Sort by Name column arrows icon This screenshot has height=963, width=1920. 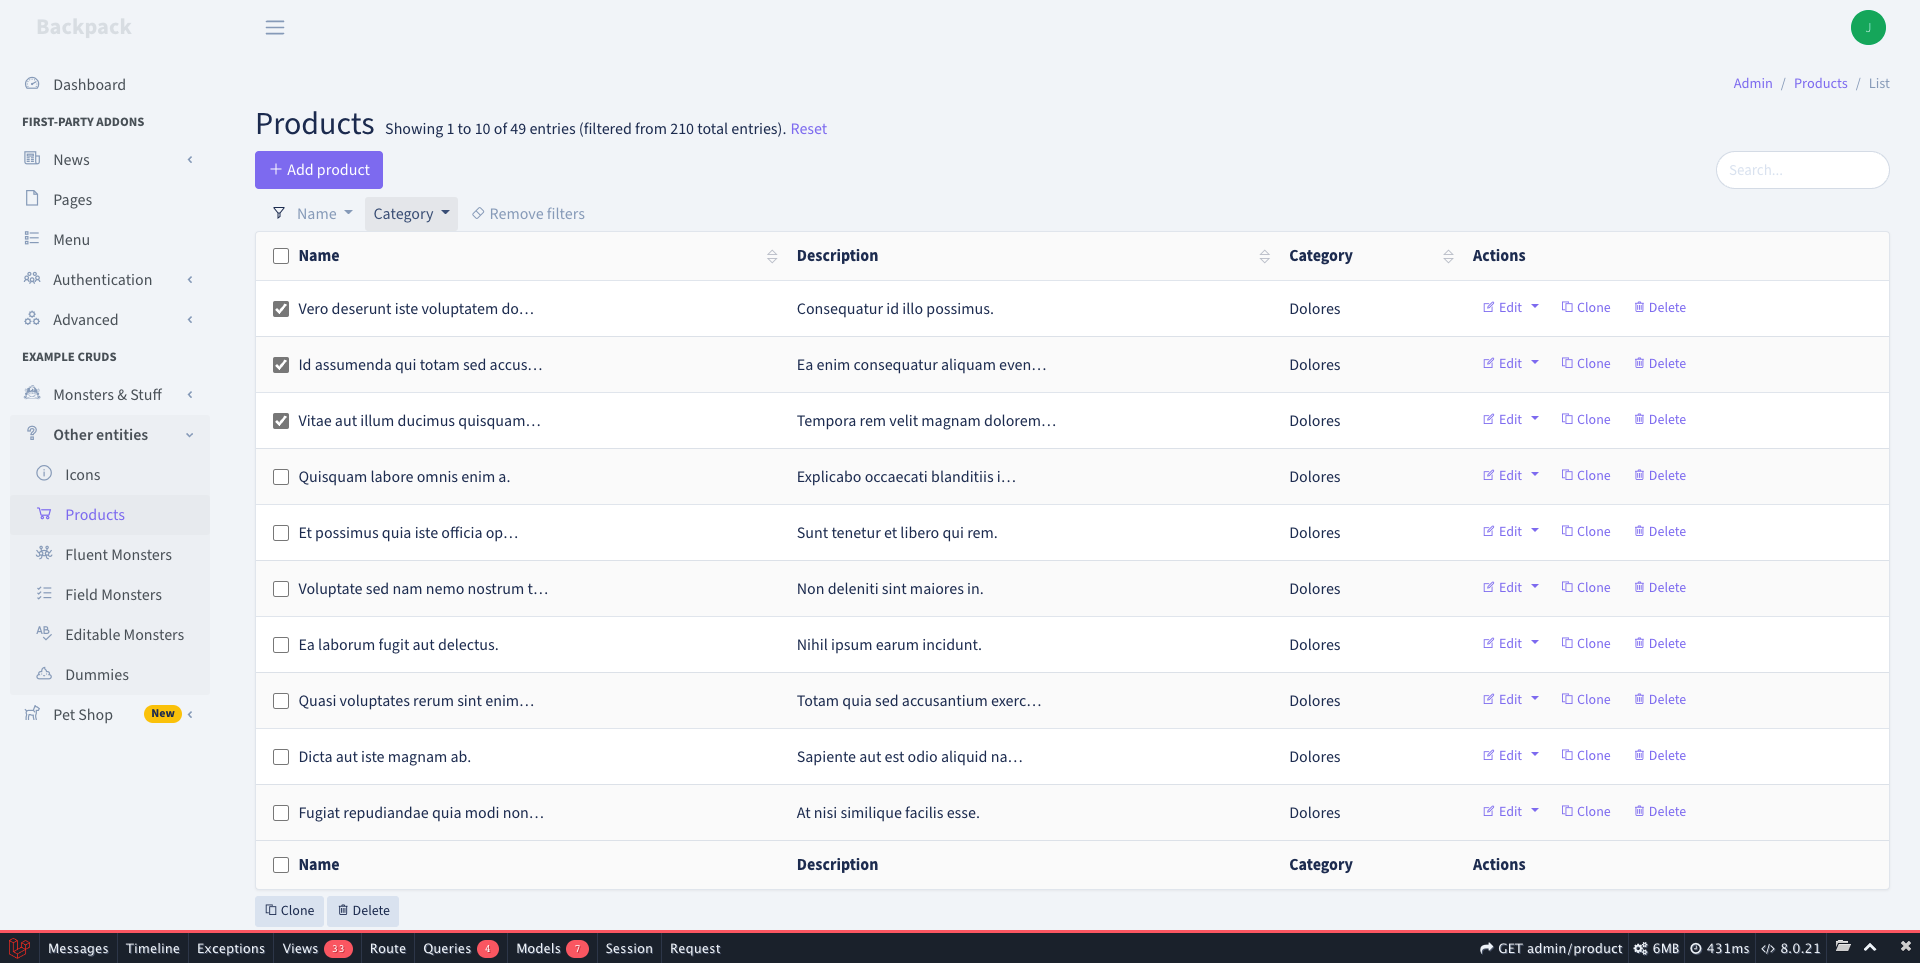tap(772, 257)
